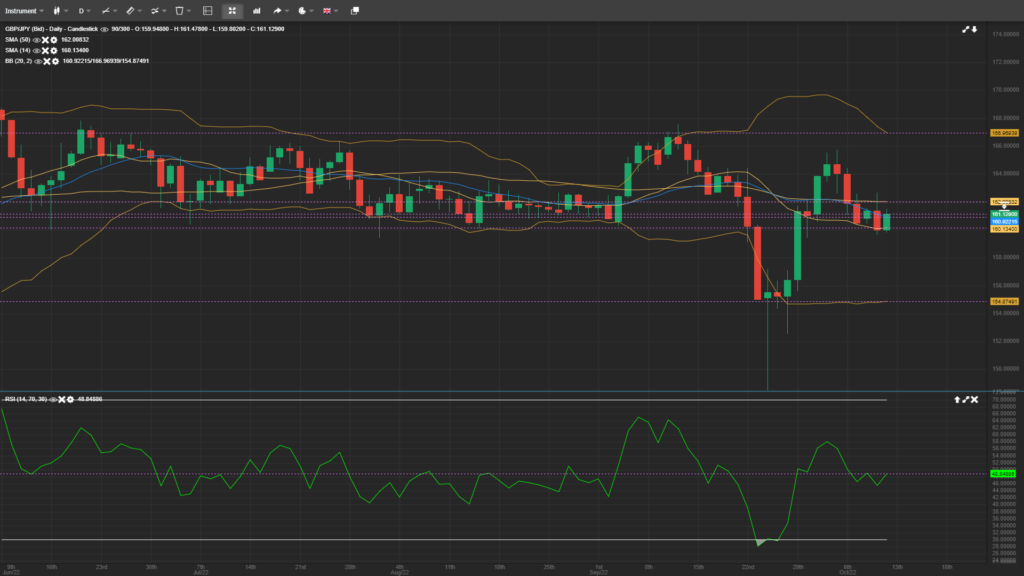Open the share arrow menu
This screenshot has height=576, width=1024.
(x=279, y=10)
